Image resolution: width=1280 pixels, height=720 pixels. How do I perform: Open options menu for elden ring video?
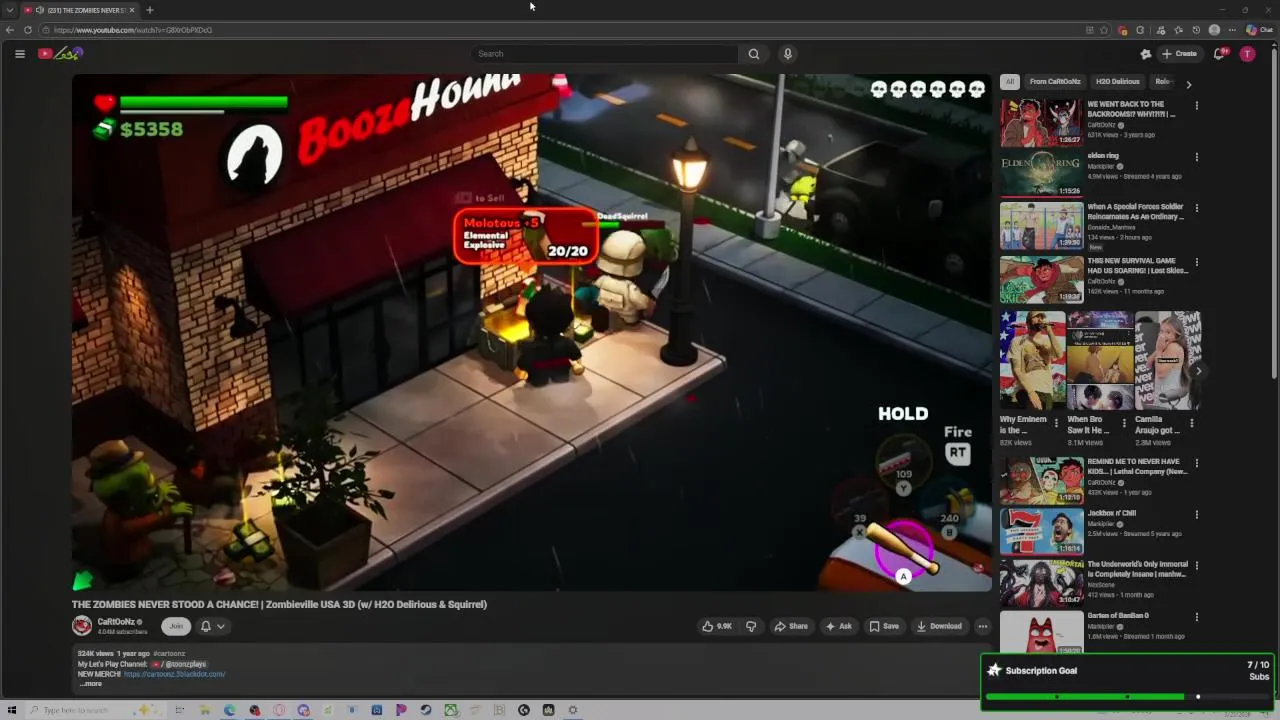(1196, 157)
